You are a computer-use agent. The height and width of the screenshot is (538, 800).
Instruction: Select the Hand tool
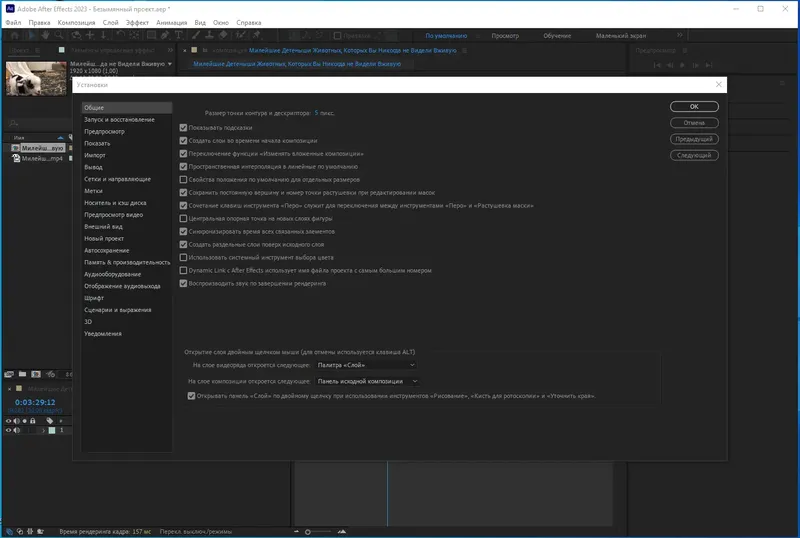(45, 35)
